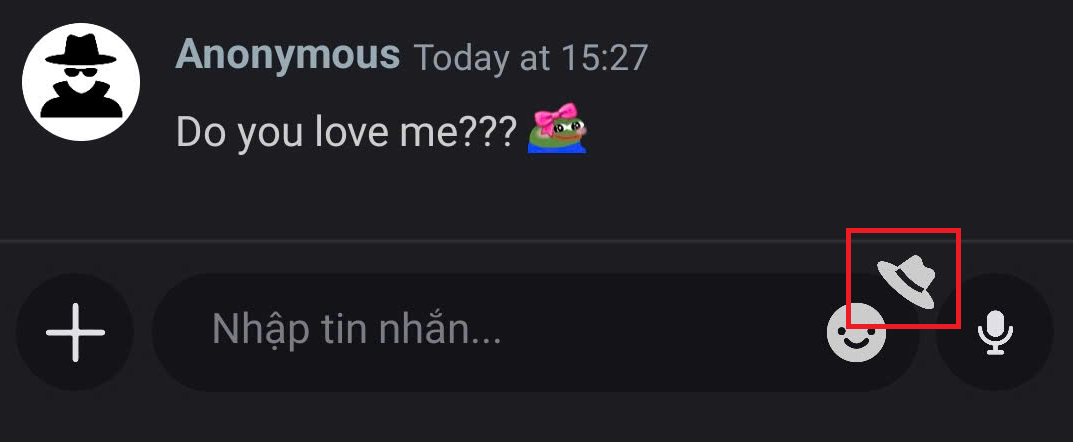Tap the message time next to Anonymous
Screen dimensions: 1073x442
tap(530, 57)
